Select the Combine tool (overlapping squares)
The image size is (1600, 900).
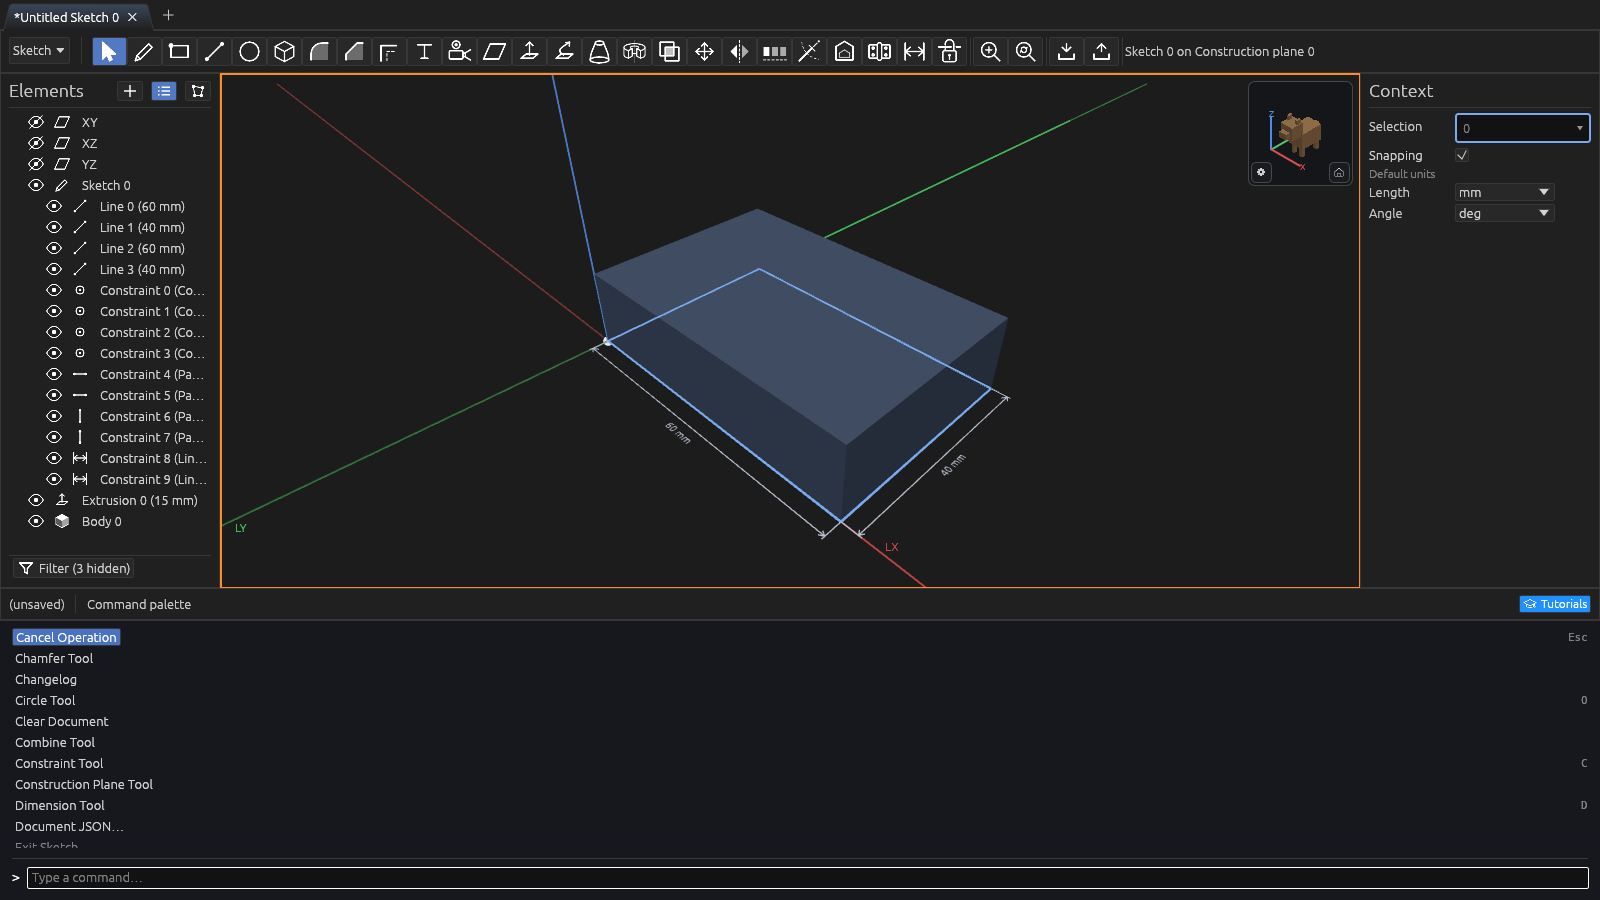[669, 51]
